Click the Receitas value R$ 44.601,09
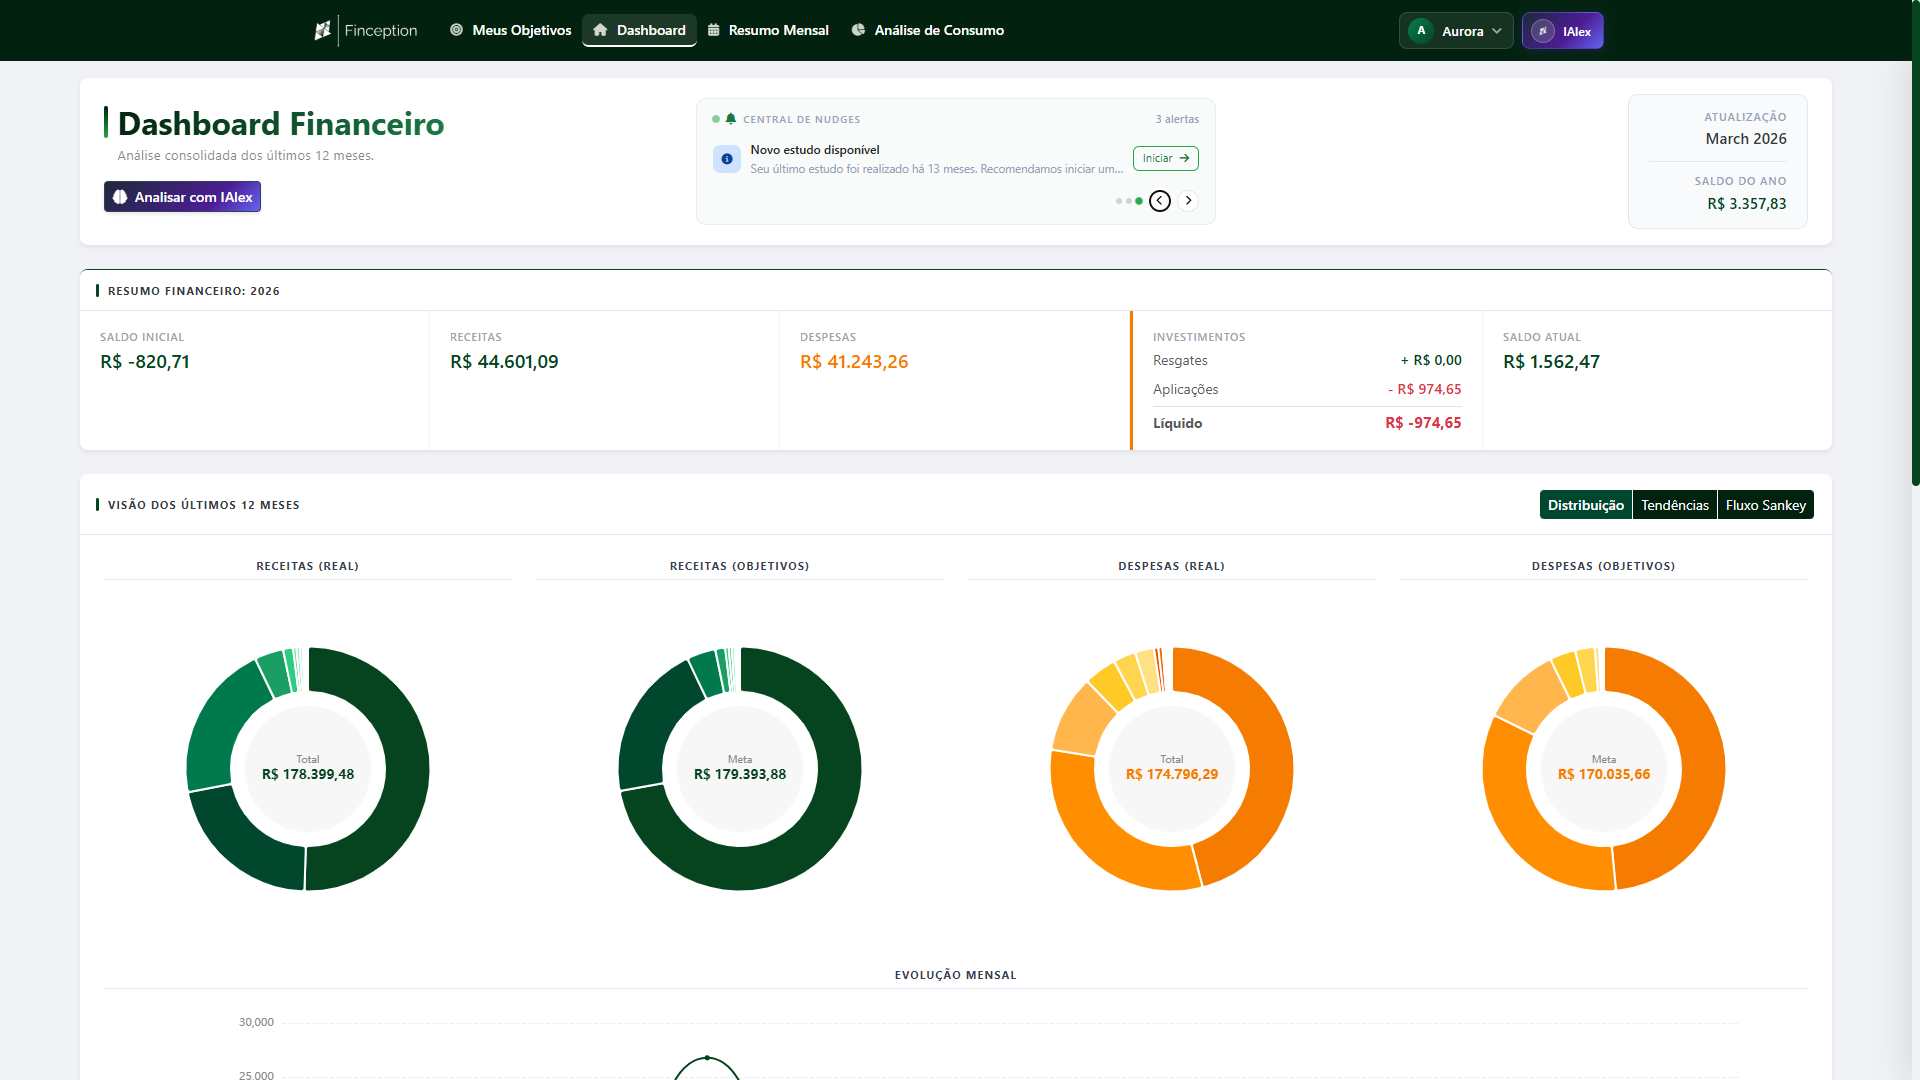Image resolution: width=1920 pixels, height=1080 pixels. point(504,362)
